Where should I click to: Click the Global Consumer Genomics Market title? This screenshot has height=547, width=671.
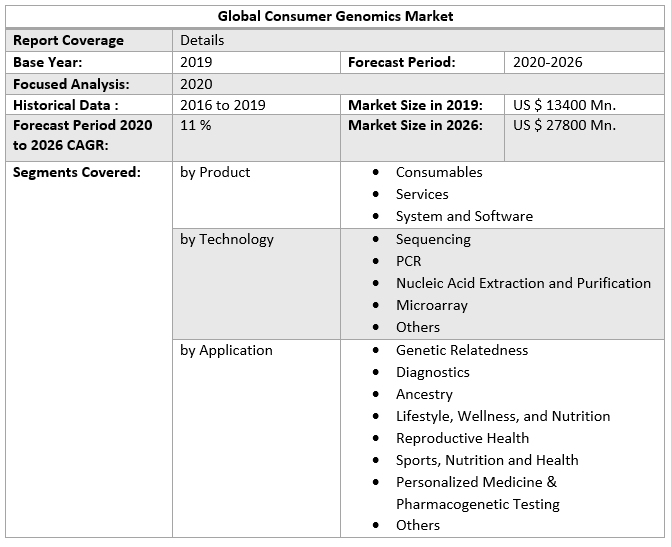[x=335, y=16]
